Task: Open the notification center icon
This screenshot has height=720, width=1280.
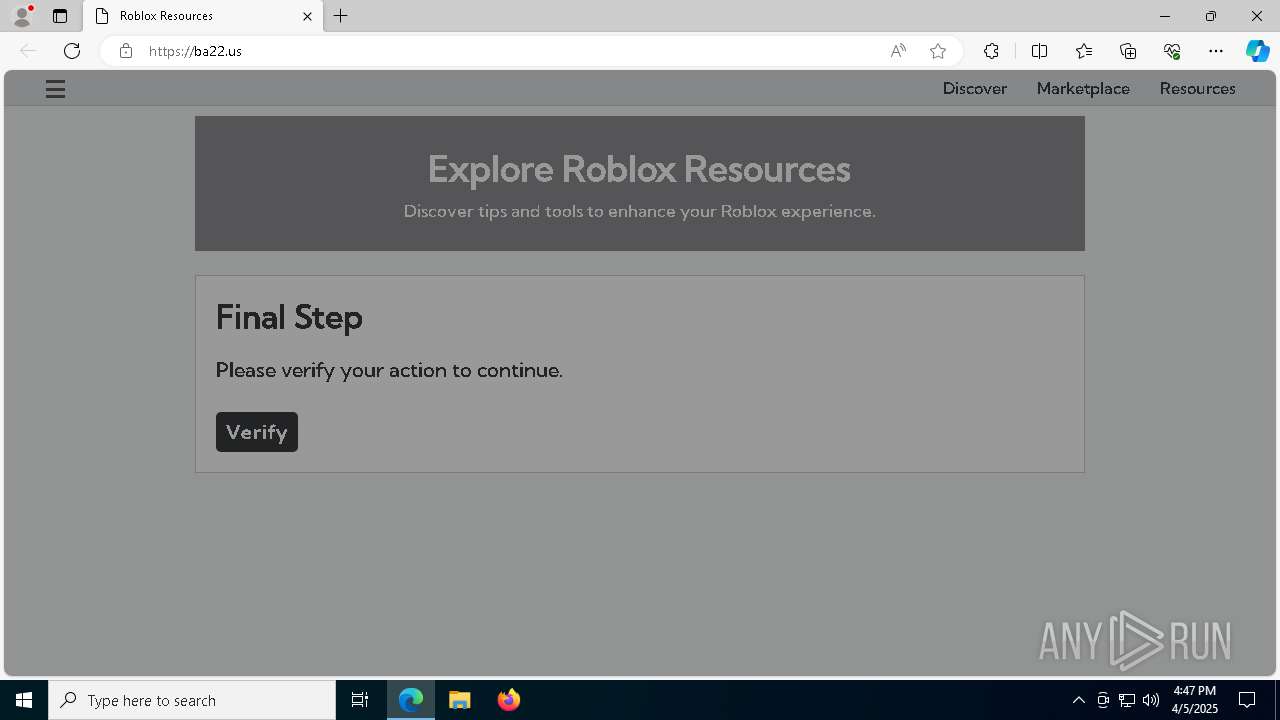Action: click(x=1247, y=700)
